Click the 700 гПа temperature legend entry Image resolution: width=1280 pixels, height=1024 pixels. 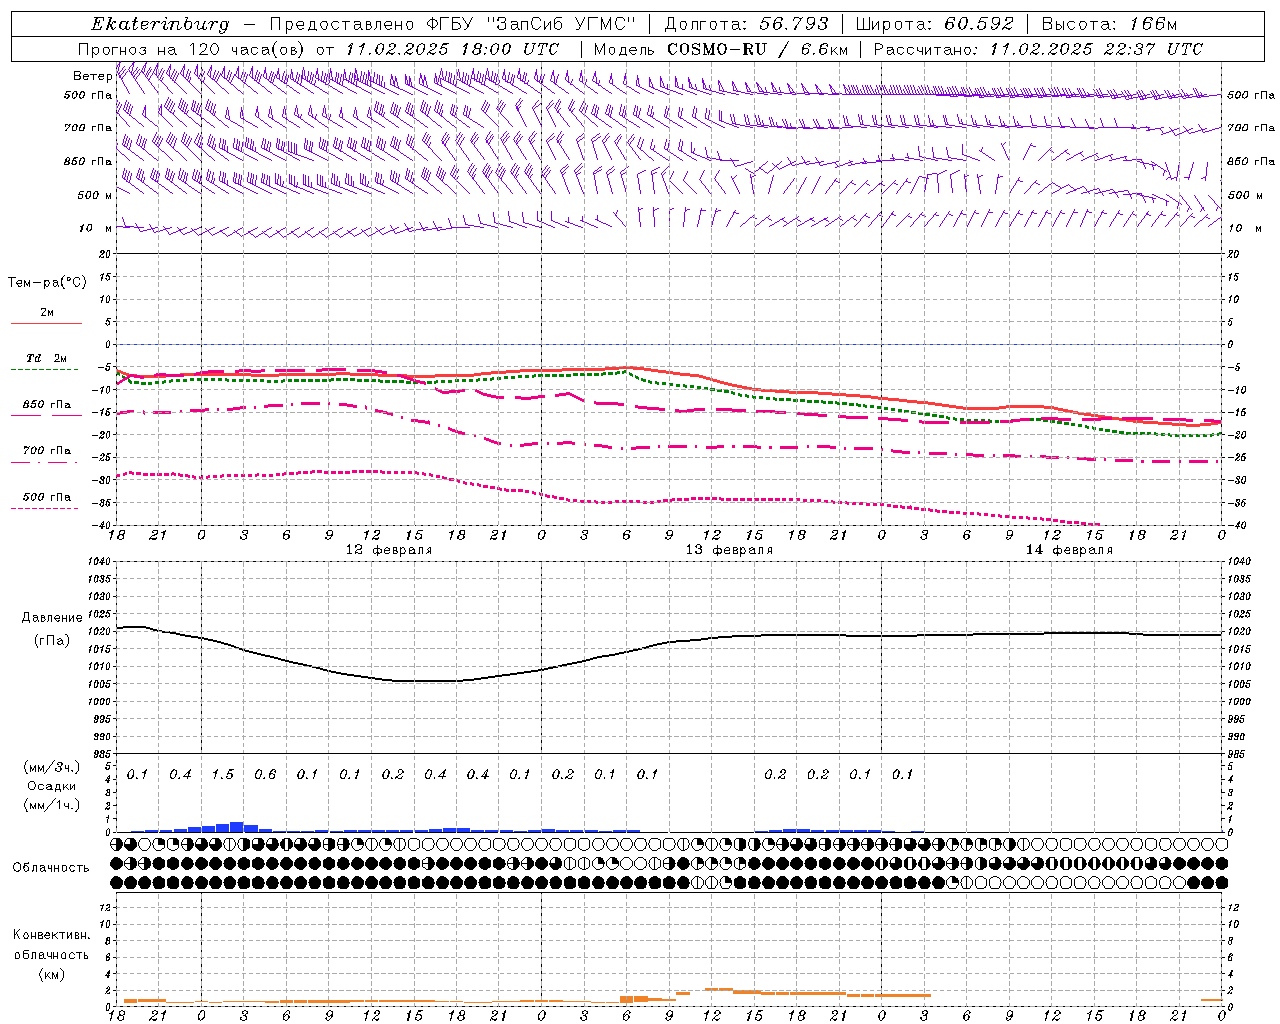(x=46, y=451)
